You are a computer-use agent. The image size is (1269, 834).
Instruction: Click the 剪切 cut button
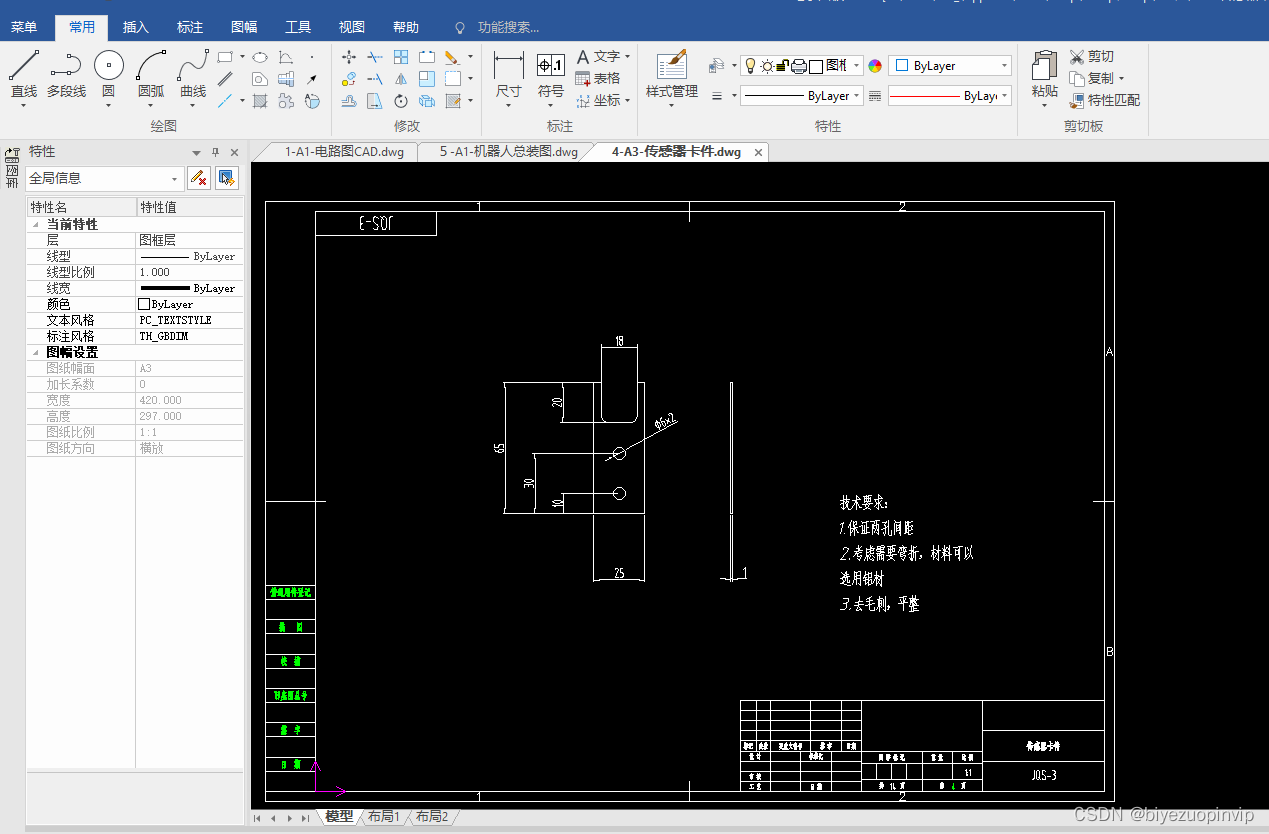pos(1091,57)
